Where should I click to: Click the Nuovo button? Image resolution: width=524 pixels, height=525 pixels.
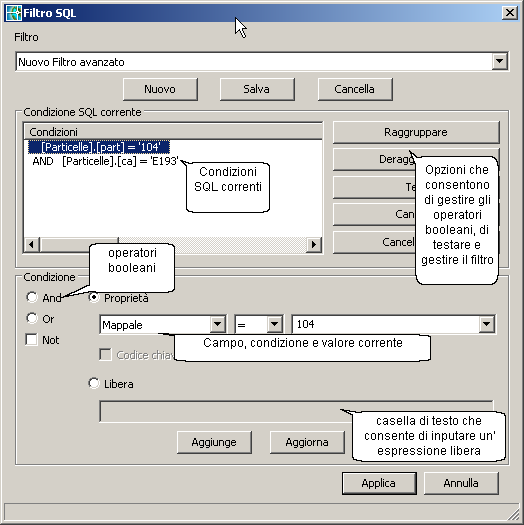(x=160, y=89)
